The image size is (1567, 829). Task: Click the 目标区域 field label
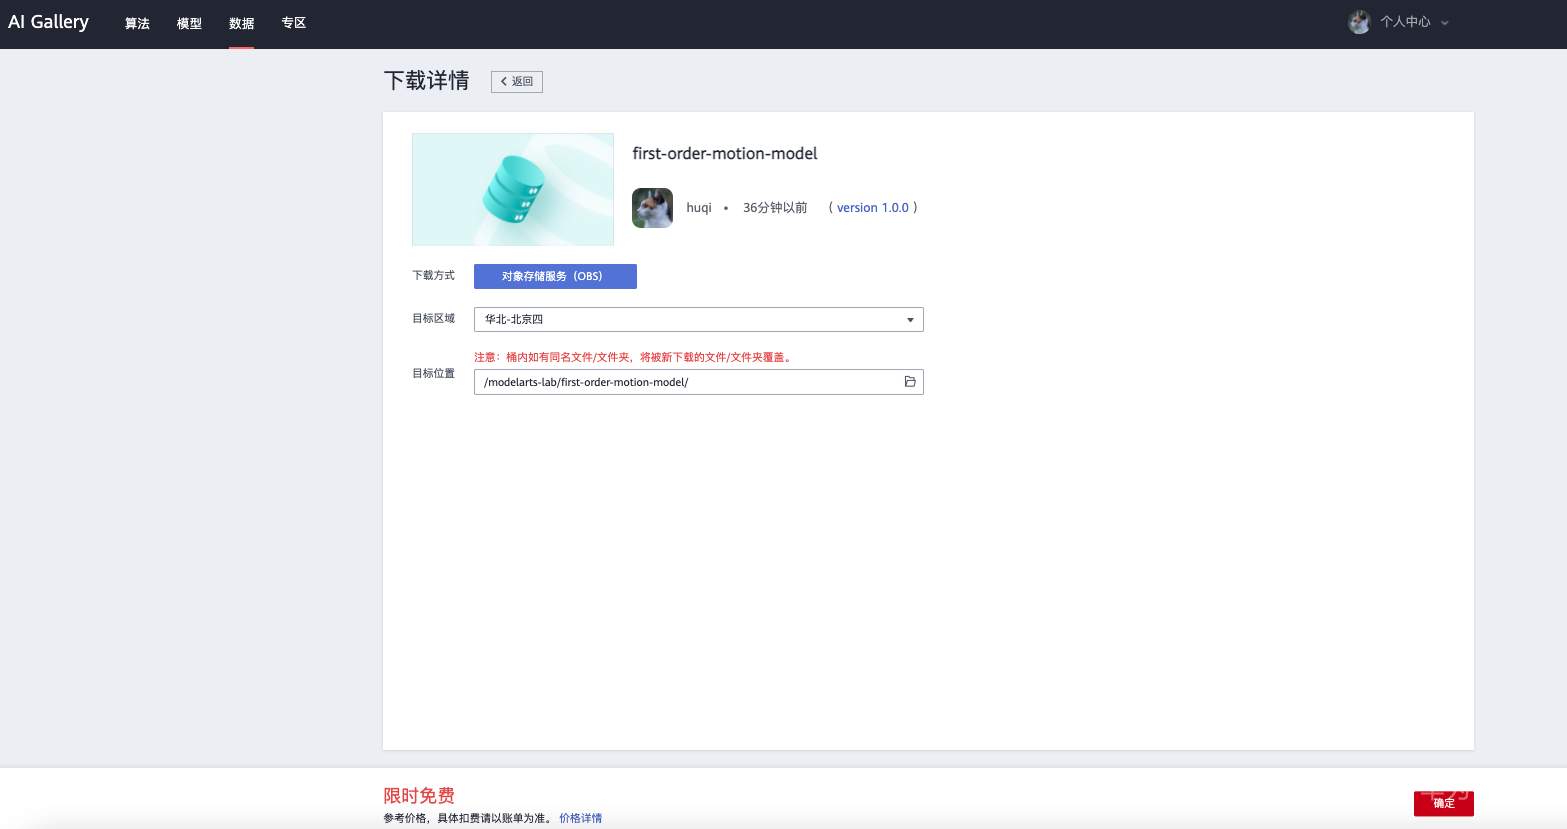434,318
